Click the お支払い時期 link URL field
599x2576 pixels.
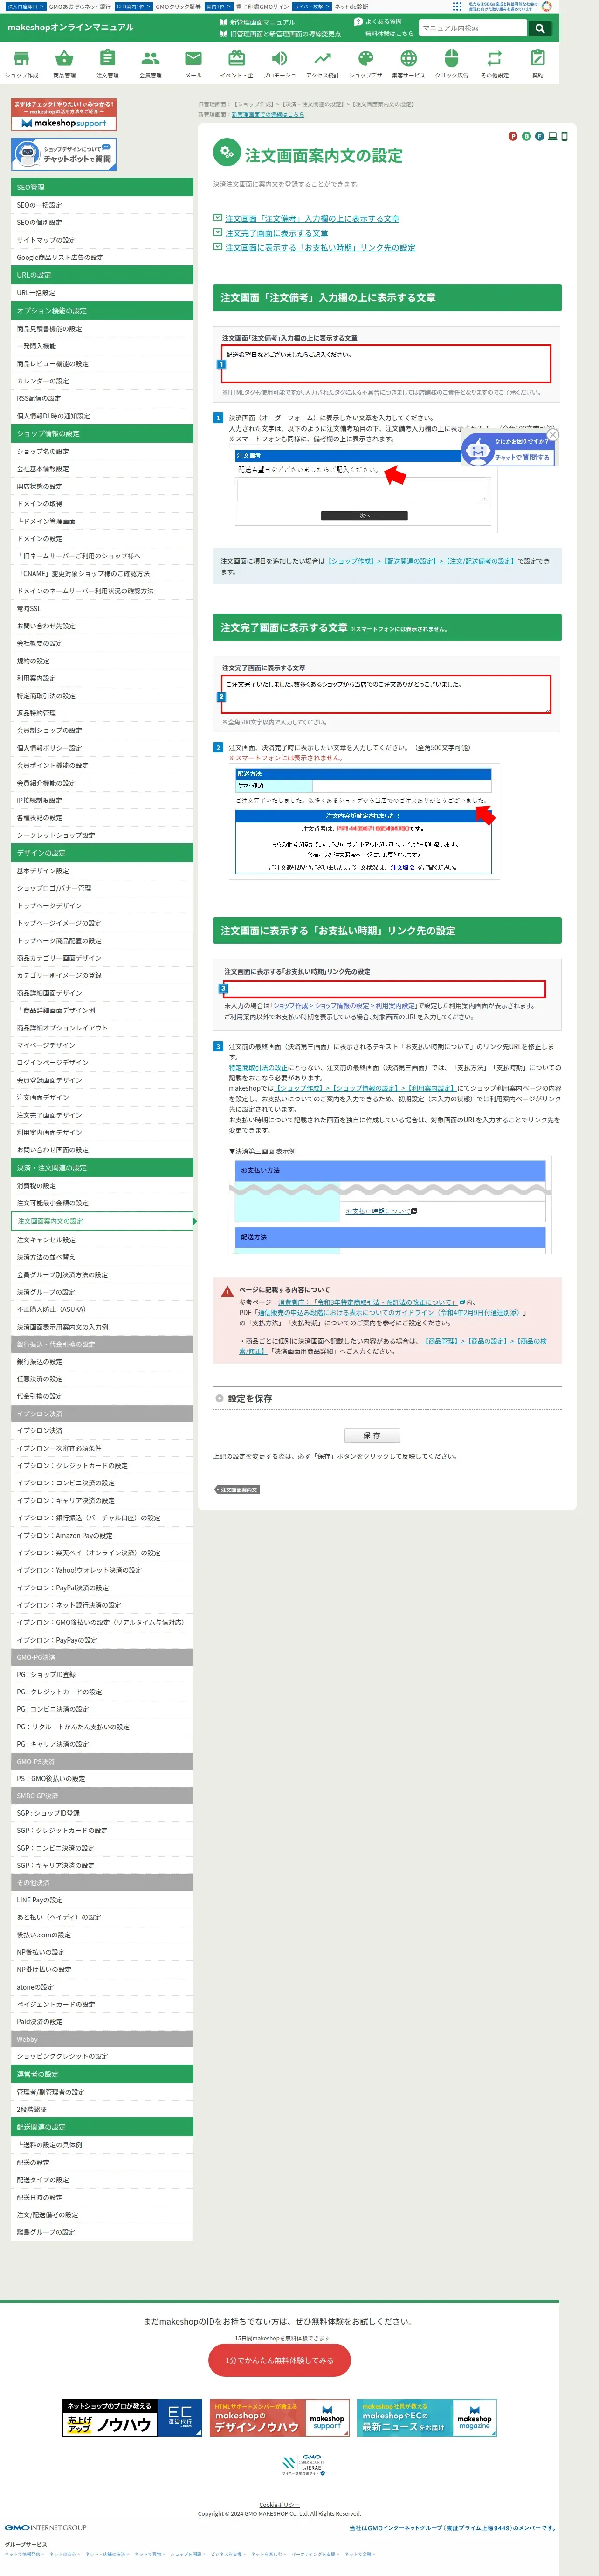[x=383, y=988]
